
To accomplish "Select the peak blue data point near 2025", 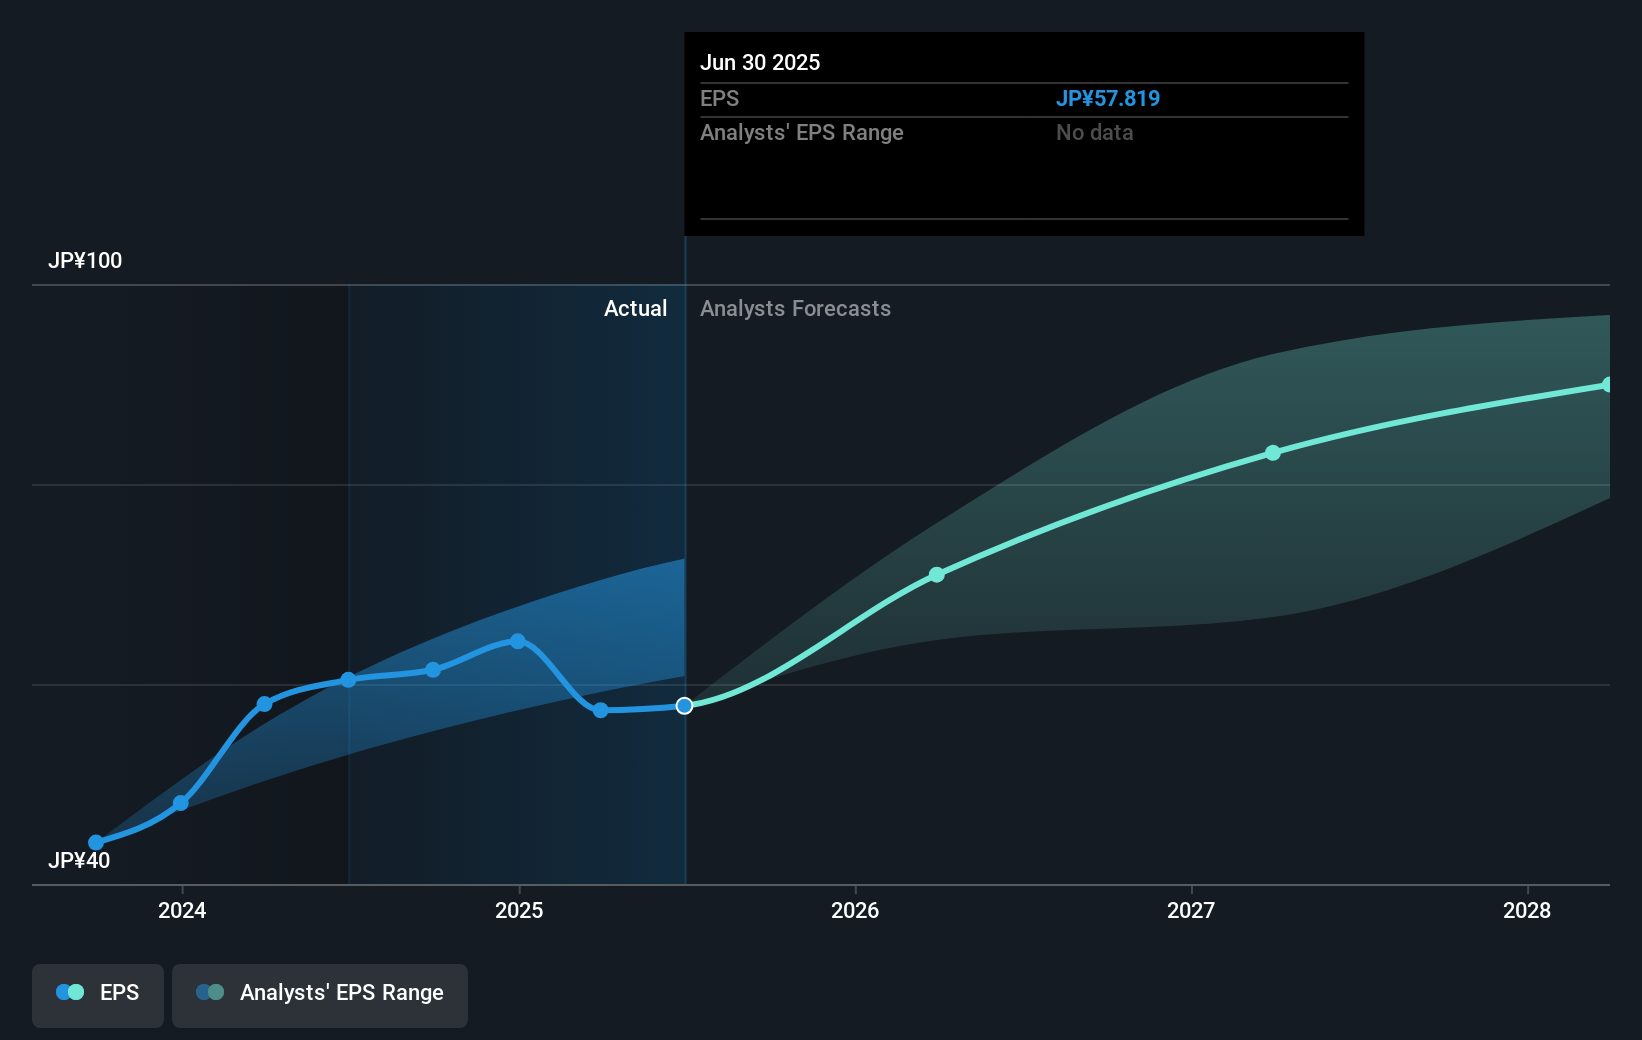I will coord(517,640).
